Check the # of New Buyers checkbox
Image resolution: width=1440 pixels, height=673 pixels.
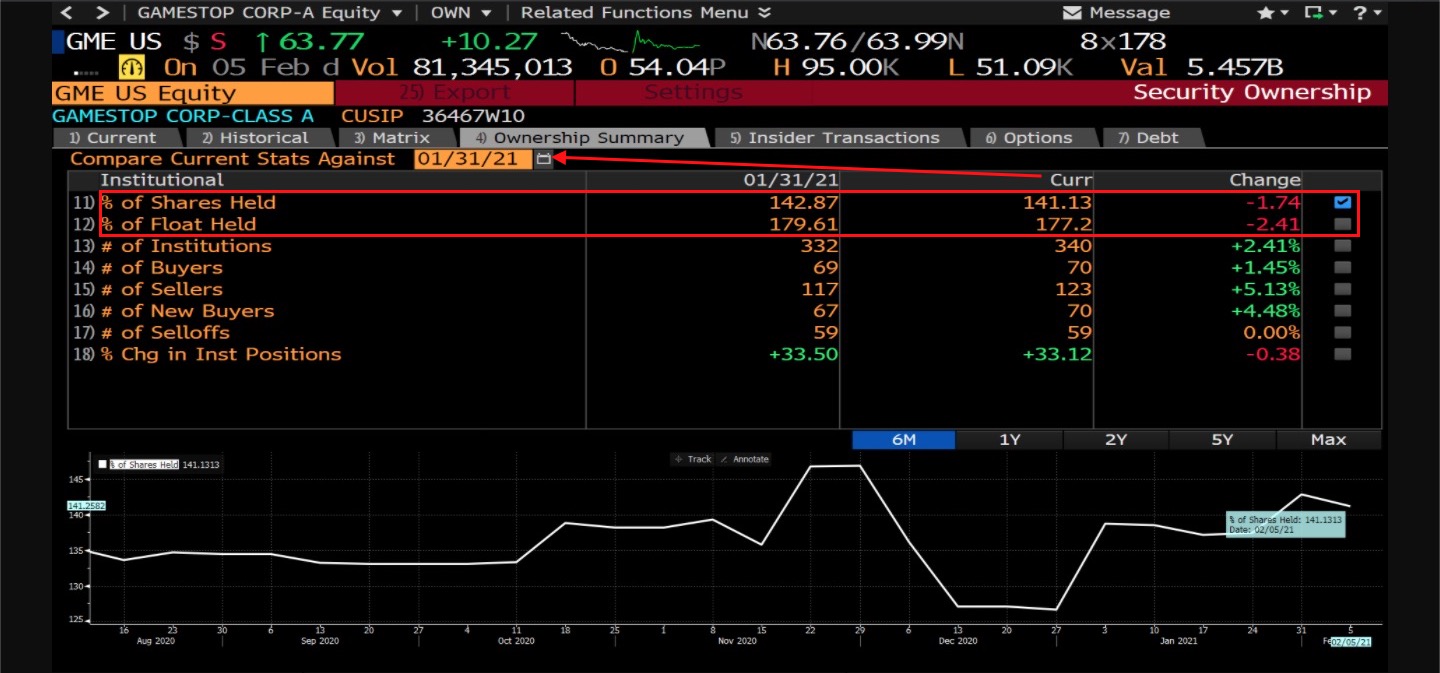[x=1342, y=311]
